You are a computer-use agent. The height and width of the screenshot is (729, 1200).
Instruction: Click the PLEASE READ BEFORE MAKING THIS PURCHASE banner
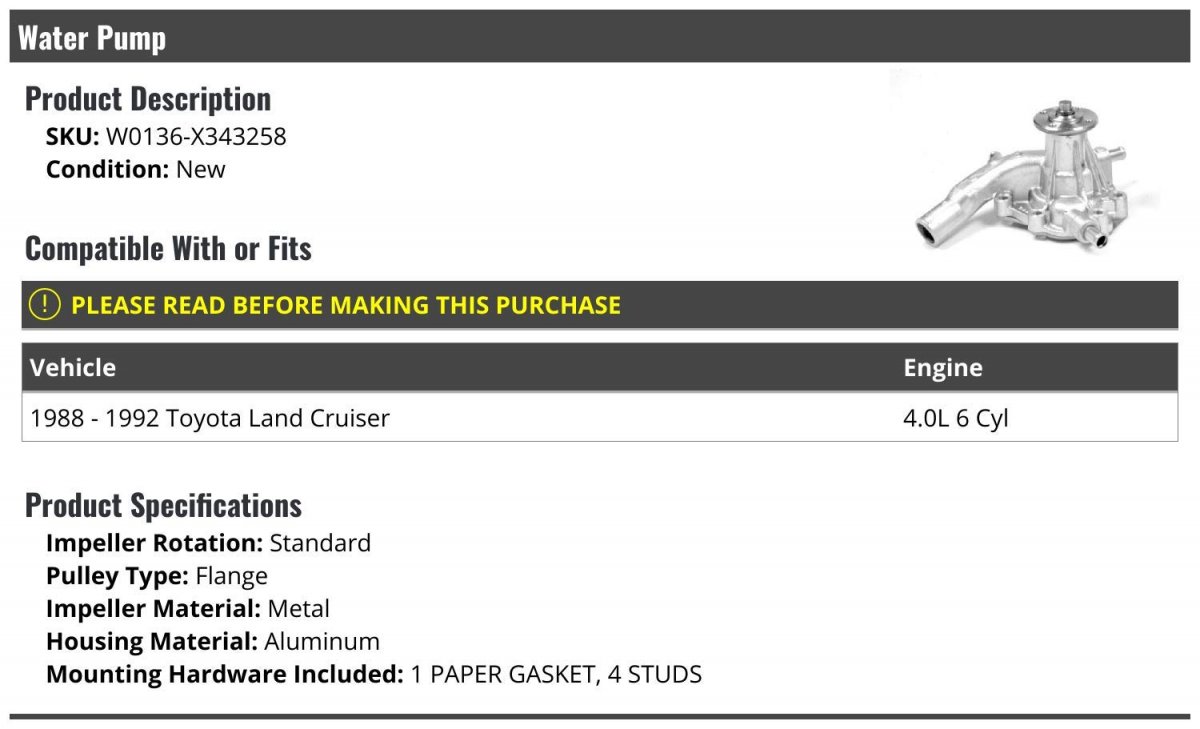point(600,305)
